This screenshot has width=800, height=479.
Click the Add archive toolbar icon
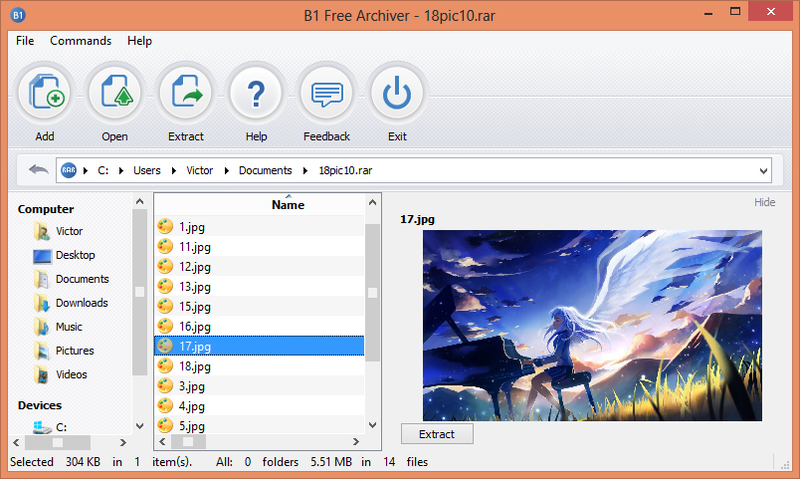(45, 93)
